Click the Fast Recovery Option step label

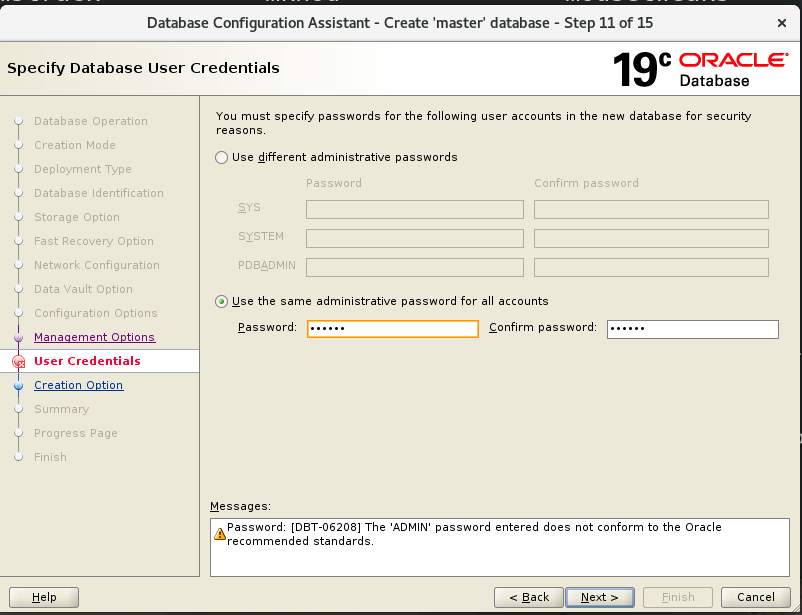(x=94, y=241)
